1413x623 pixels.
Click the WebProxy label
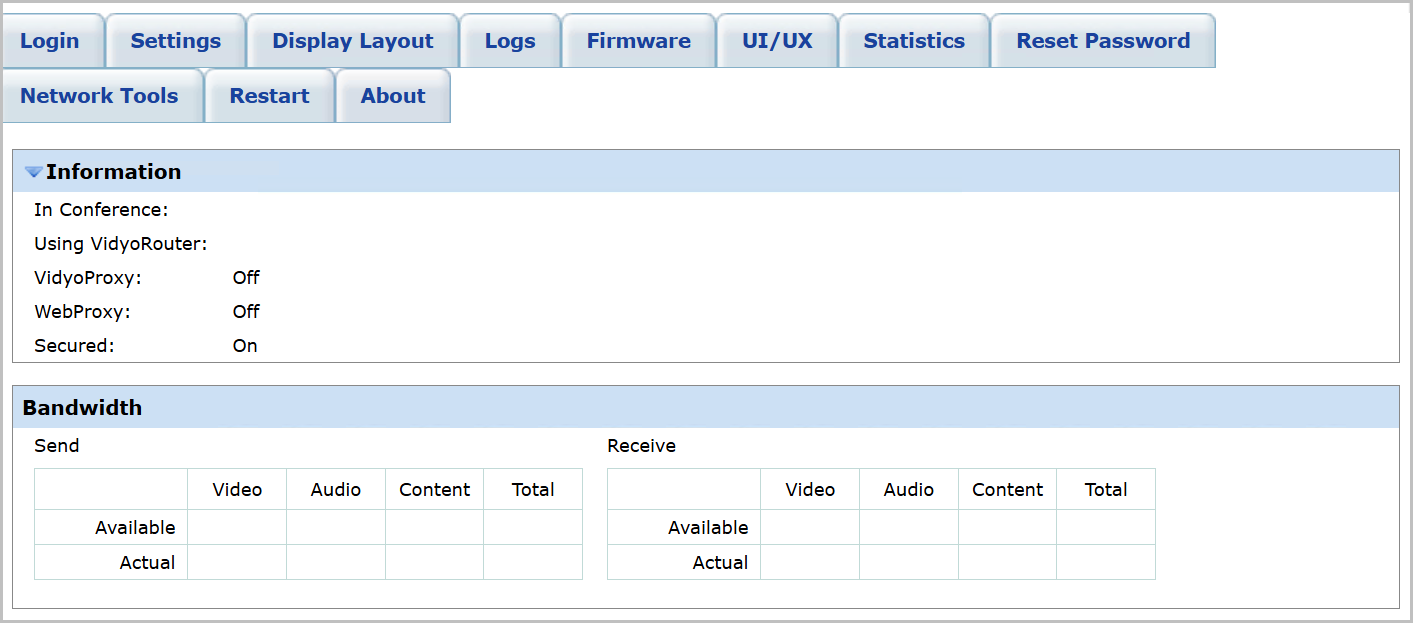pos(82,312)
